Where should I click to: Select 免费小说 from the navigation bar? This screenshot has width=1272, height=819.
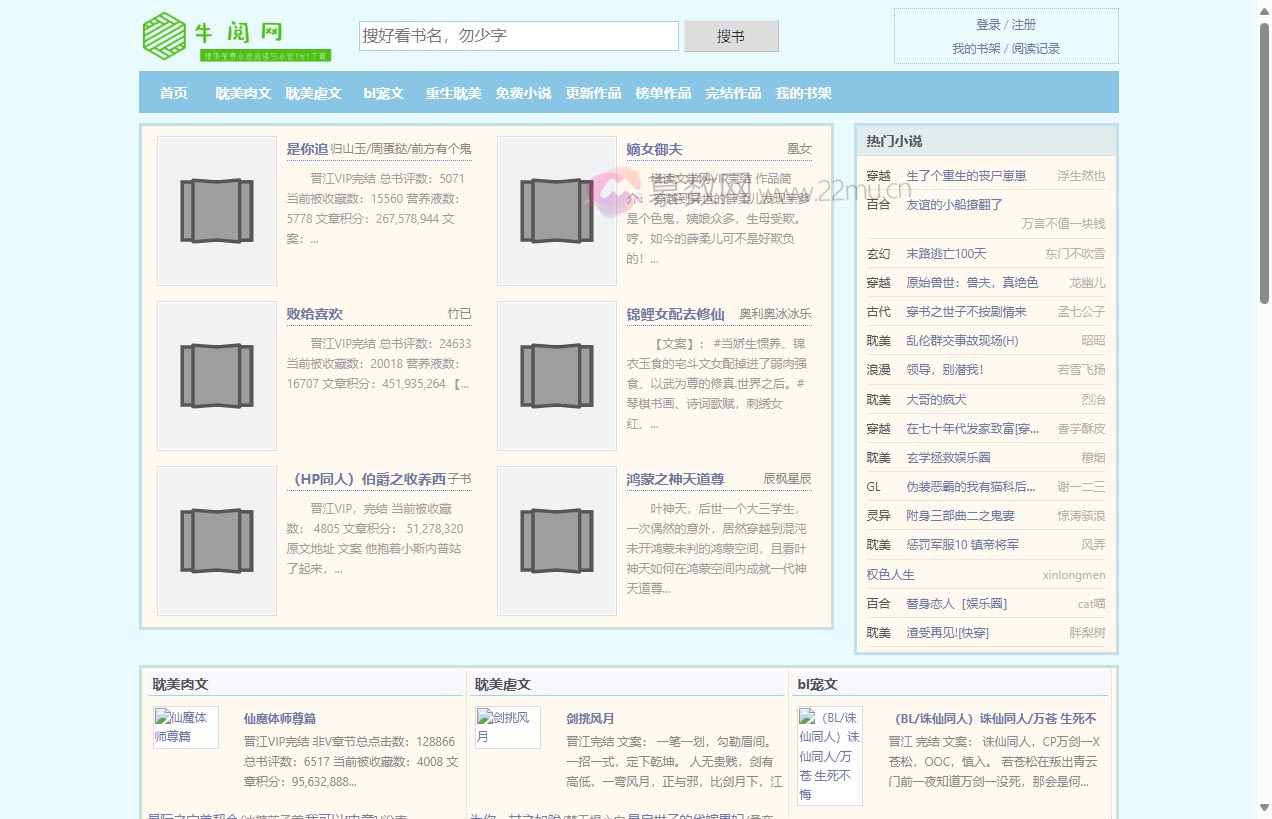pyautogui.click(x=523, y=93)
